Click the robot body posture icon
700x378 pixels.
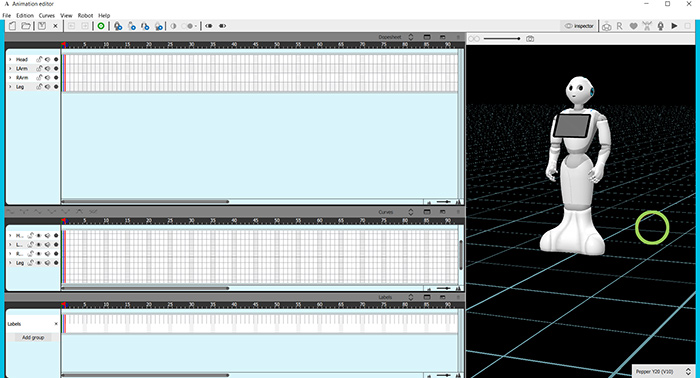[x=647, y=26]
